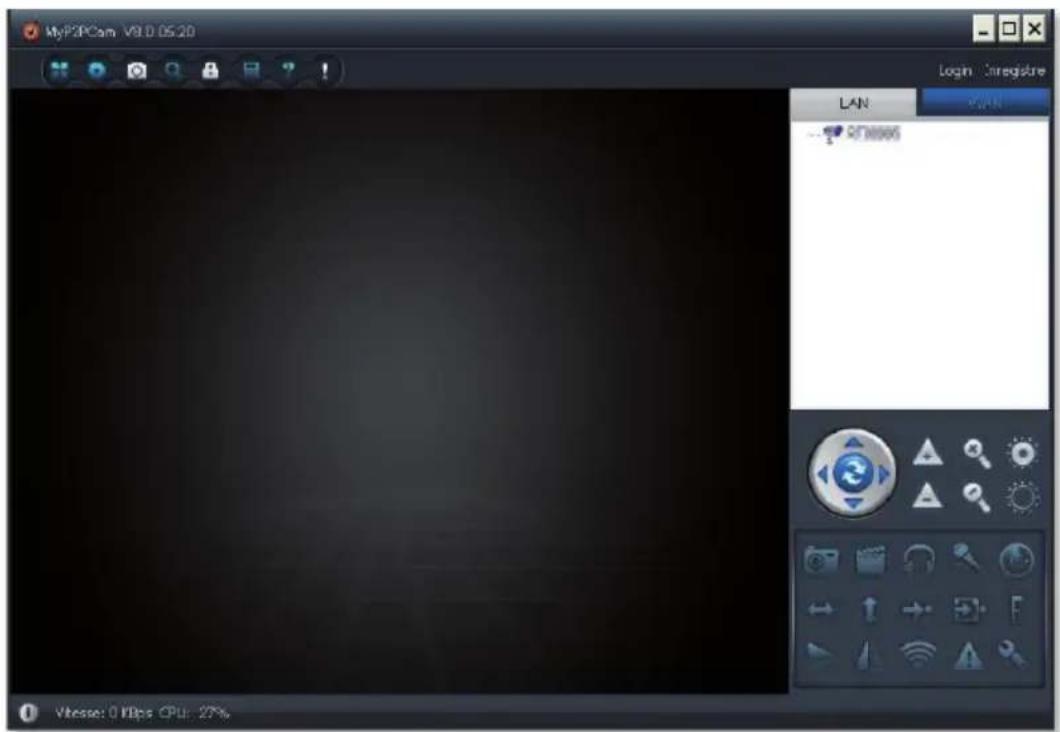Click the arrow-to-dot icon

[x=918, y=610]
